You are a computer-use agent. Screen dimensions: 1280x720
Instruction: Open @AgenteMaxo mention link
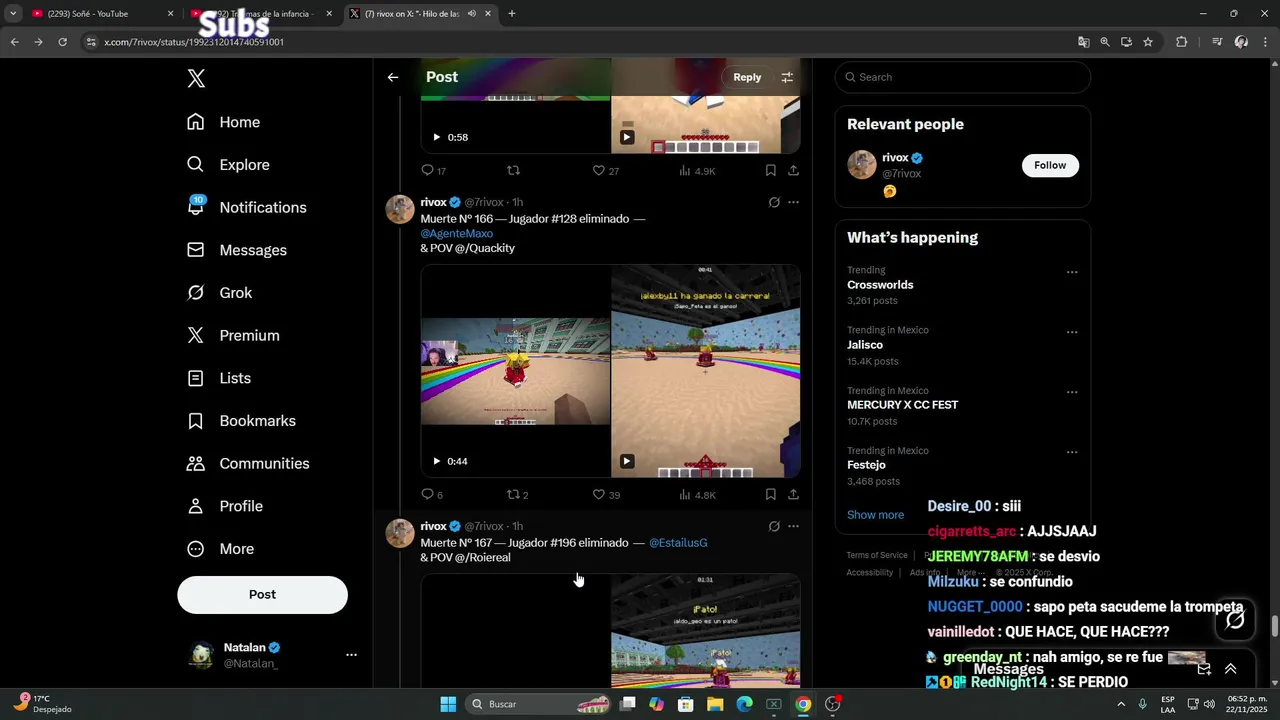[x=456, y=234]
